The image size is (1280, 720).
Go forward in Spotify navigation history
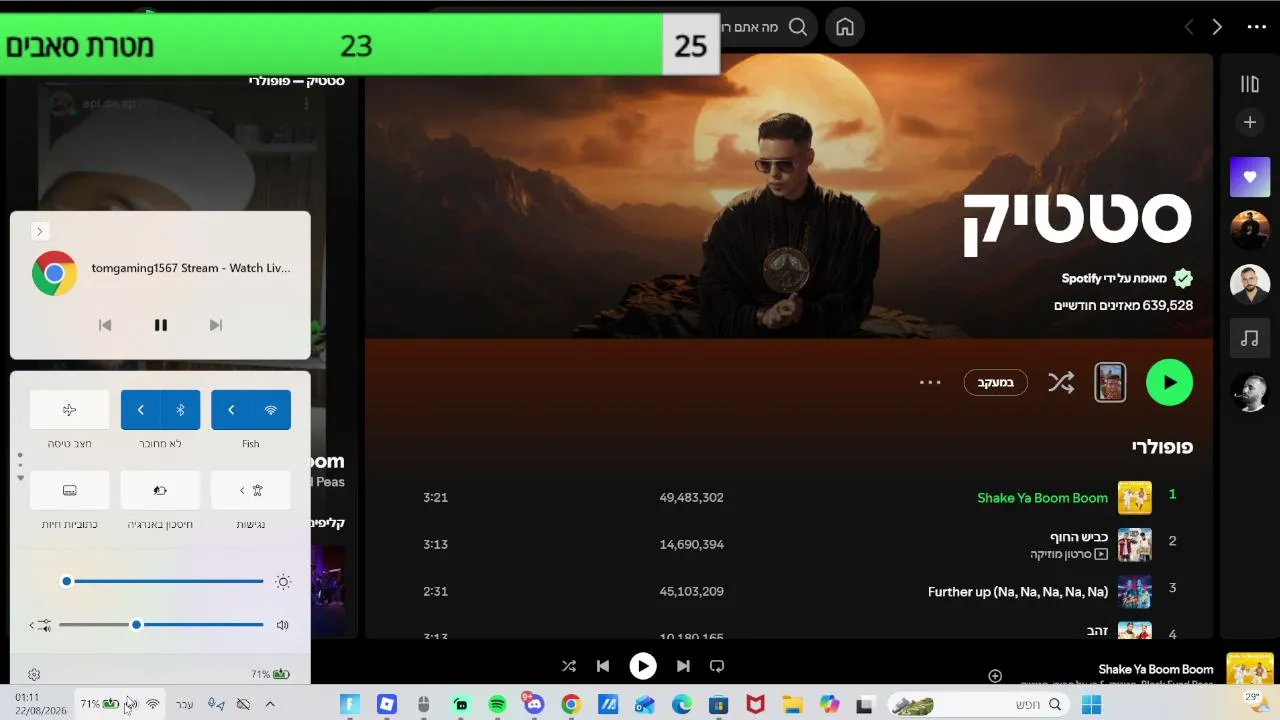point(1217,27)
